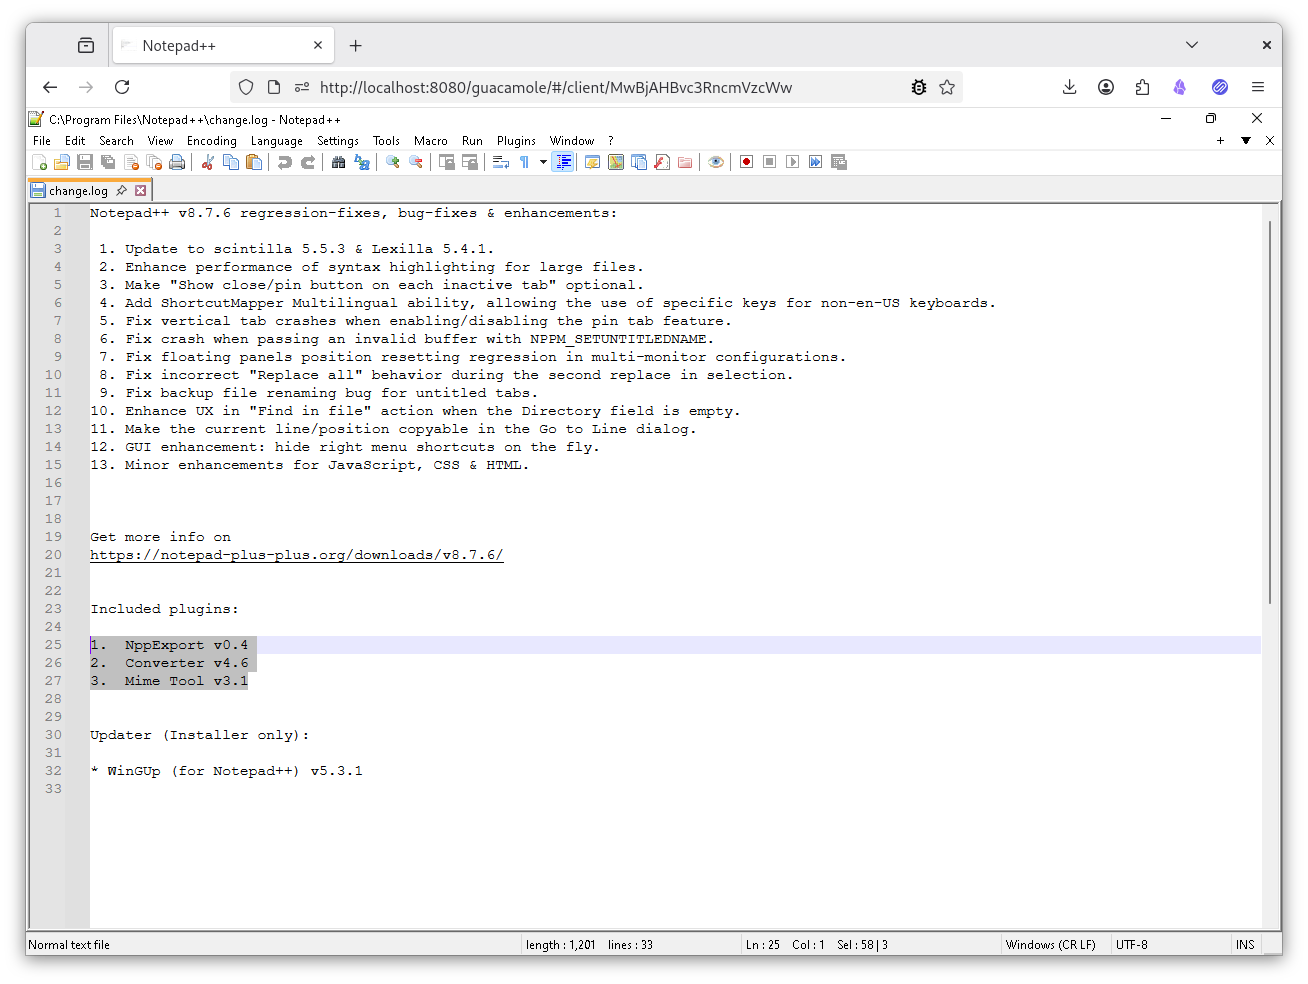Viewport: 1308px width, 984px height.
Task: Start recording a macro
Action: (x=746, y=161)
